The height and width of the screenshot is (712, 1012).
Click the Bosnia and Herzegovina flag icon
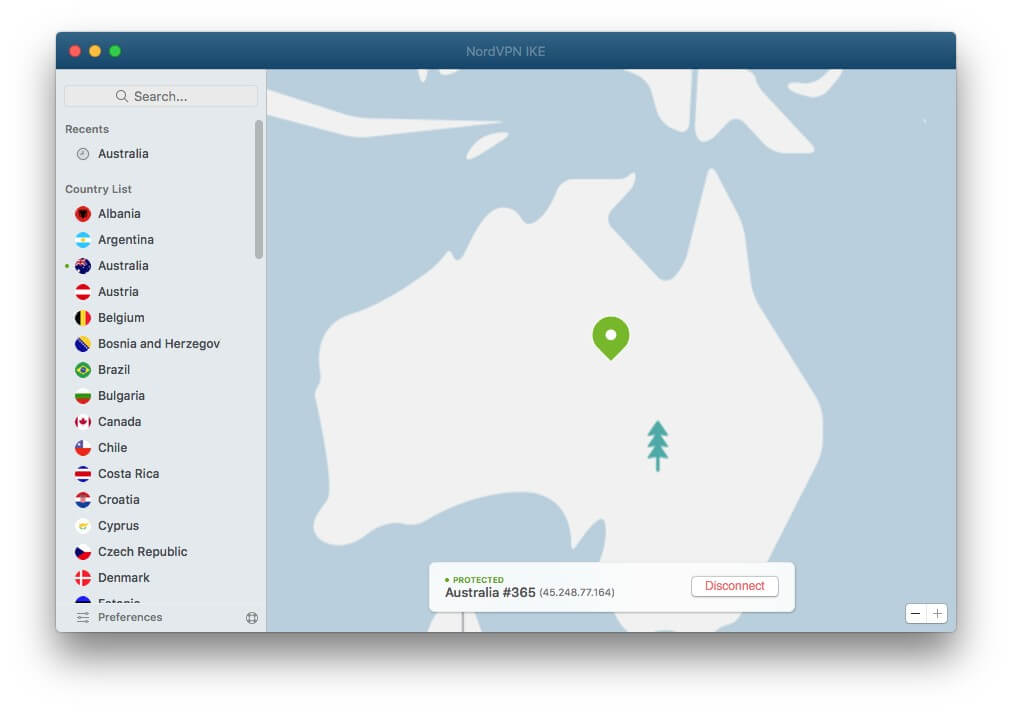[83, 344]
